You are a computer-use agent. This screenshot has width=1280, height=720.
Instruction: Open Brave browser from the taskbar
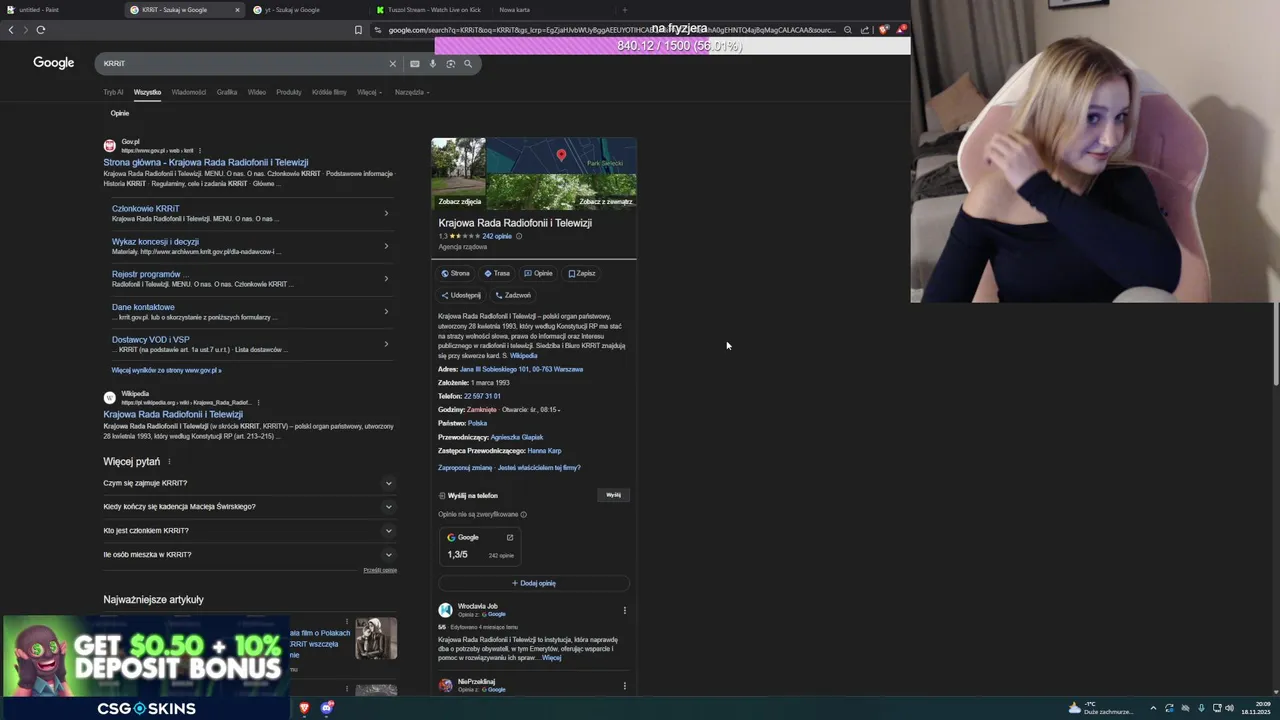[305, 708]
